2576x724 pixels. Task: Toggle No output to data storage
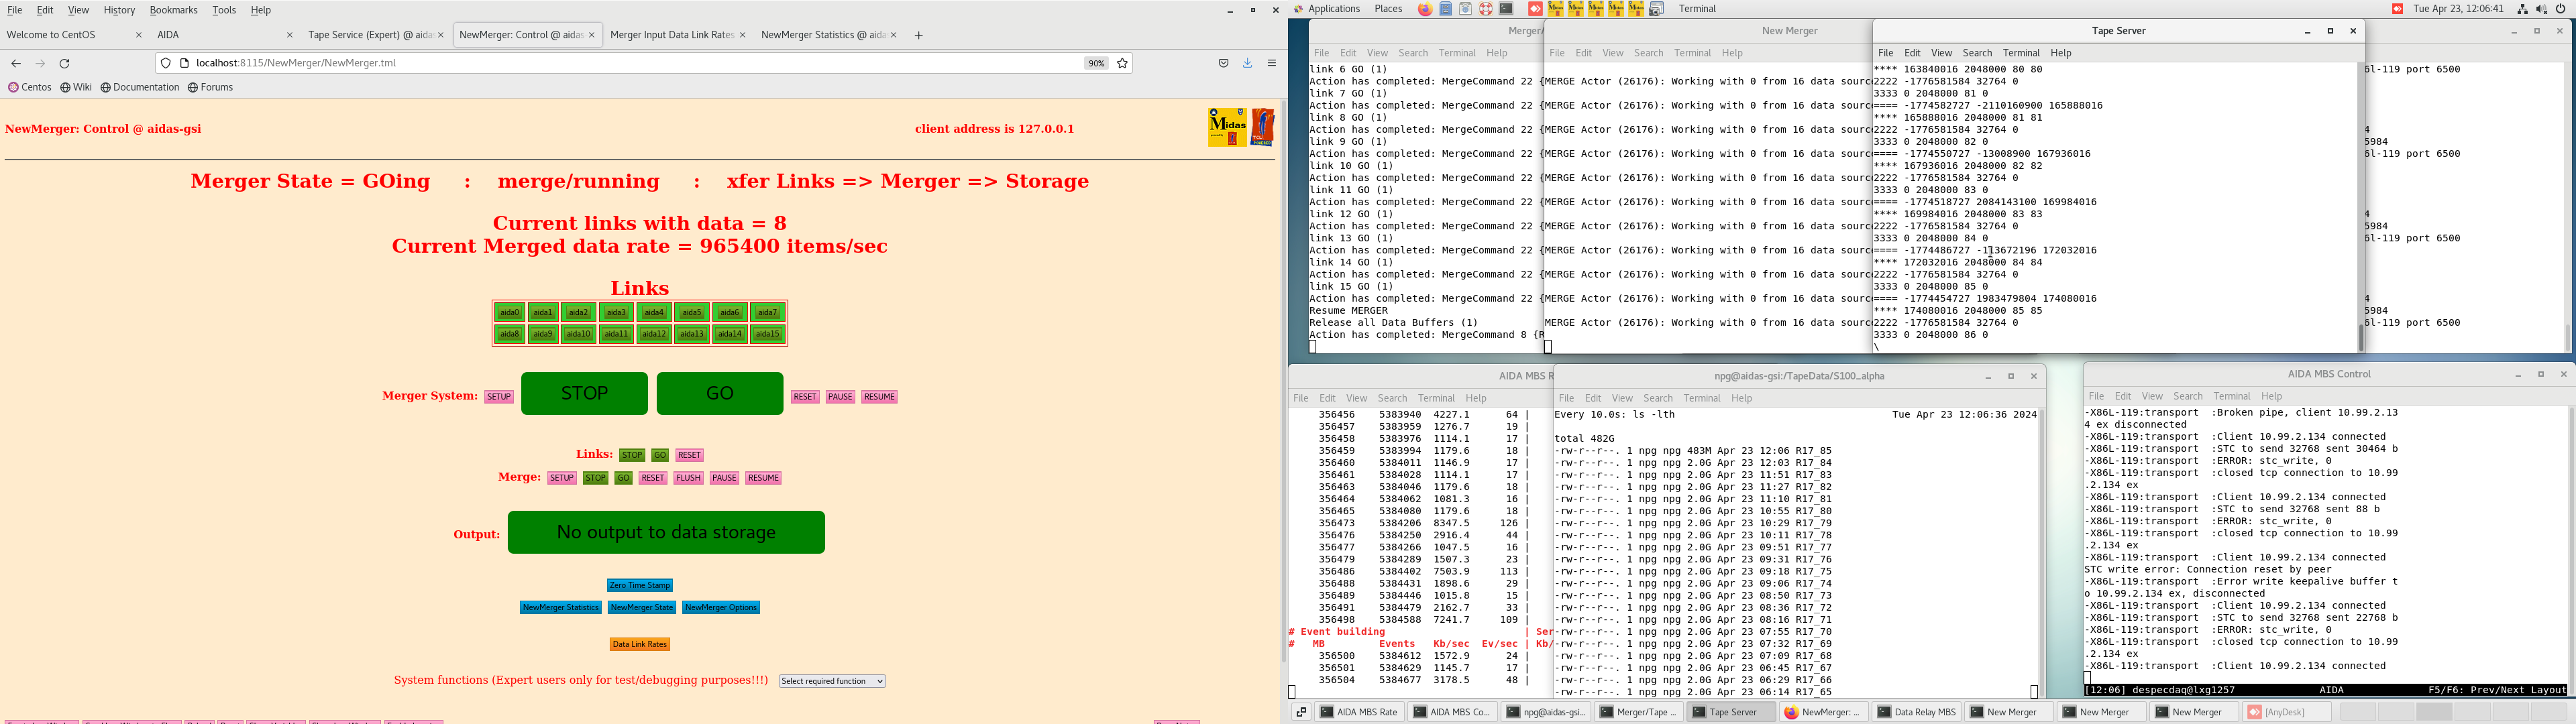tap(666, 532)
